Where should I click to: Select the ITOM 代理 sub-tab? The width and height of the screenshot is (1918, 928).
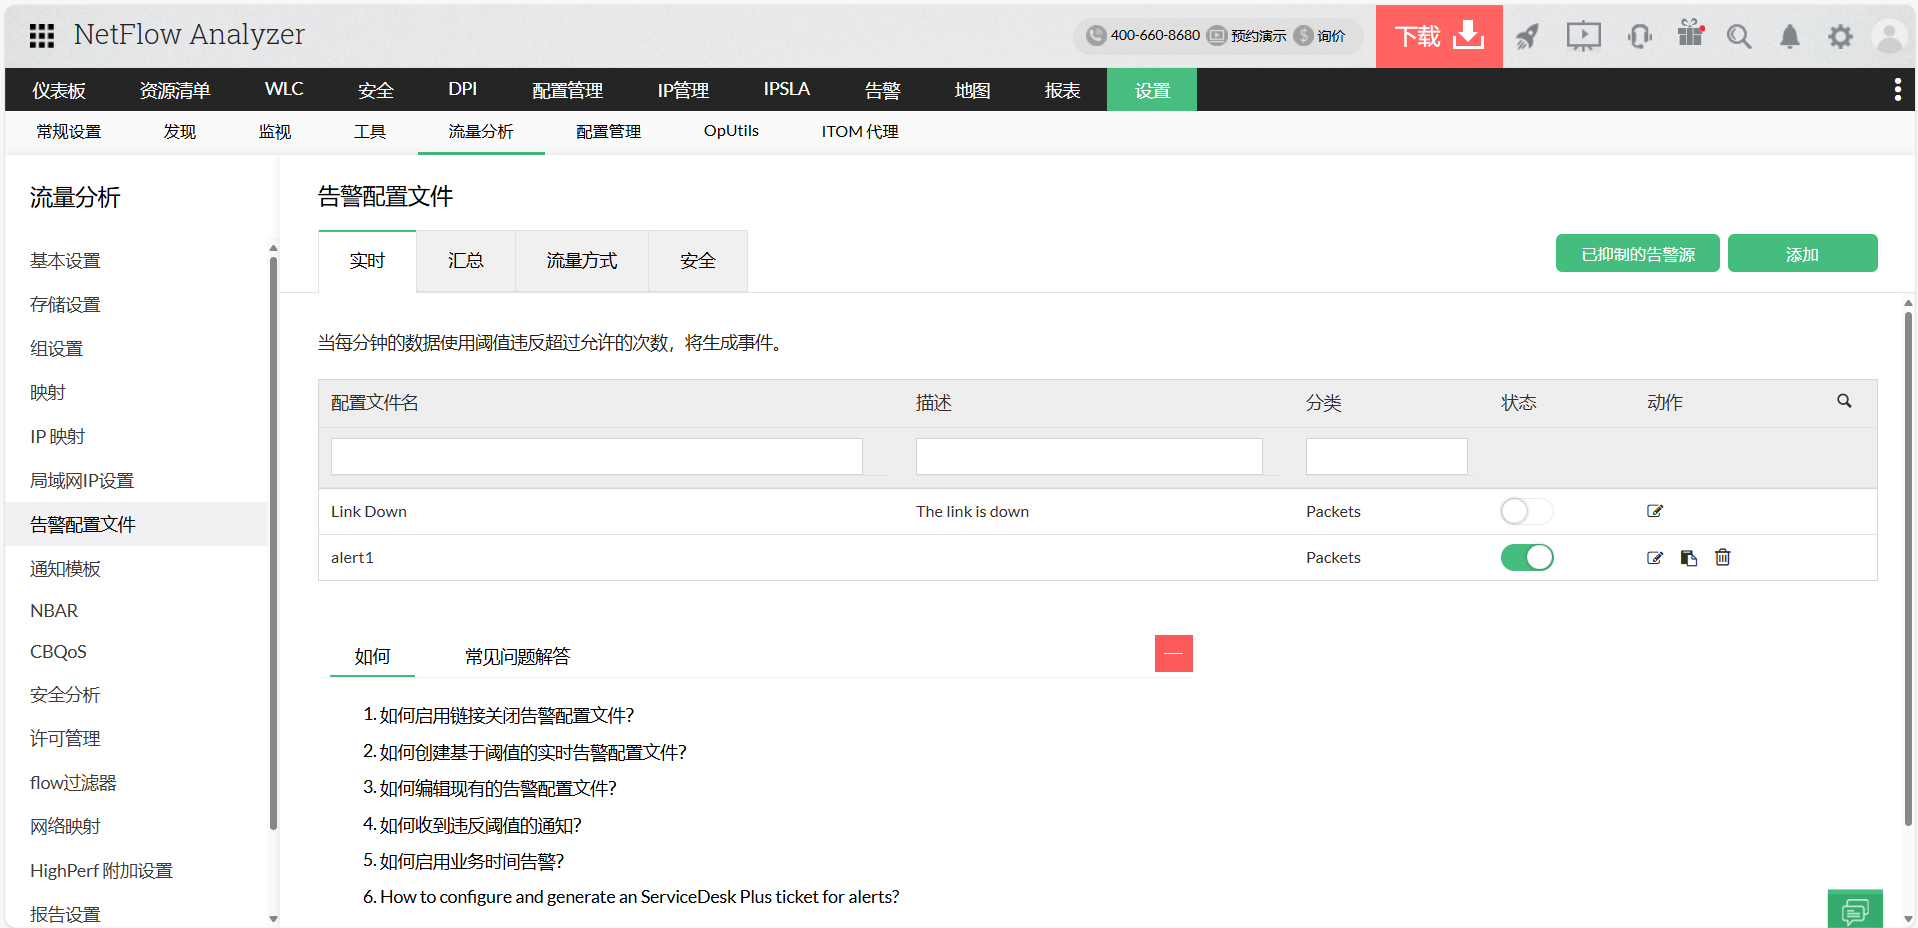(x=860, y=132)
